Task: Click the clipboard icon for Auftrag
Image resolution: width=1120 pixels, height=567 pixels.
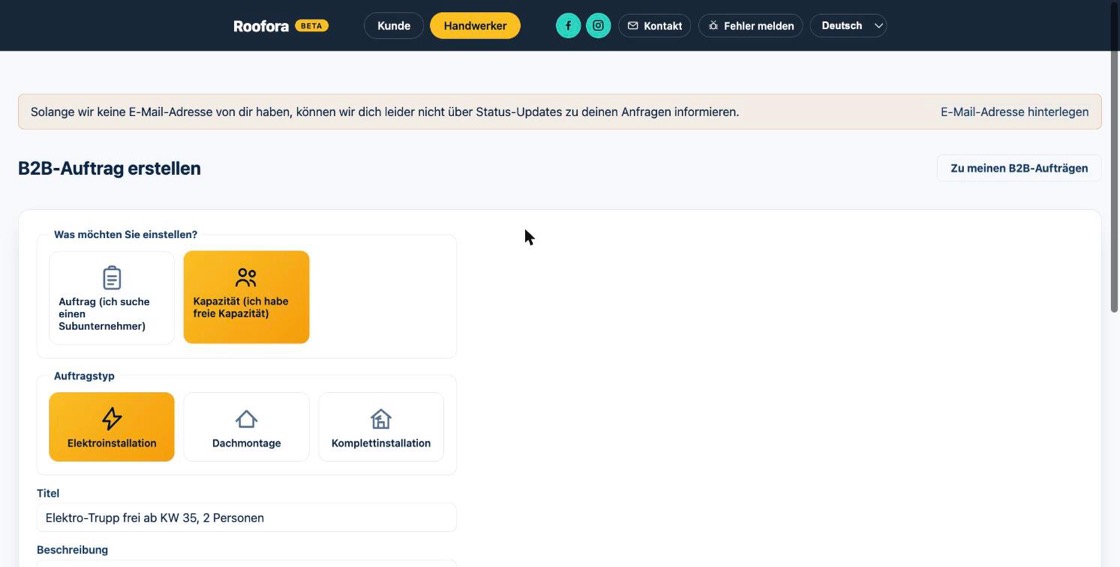Action: 112,278
